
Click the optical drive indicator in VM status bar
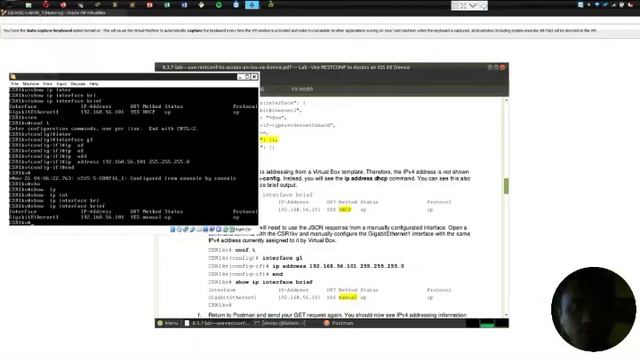[179, 229]
